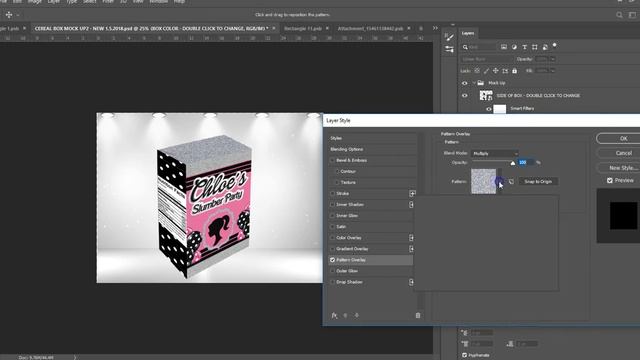Viewport: 640px width, 360px height.
Task: Click lock image pixels brush icon
Action: [x=486, y=71]
